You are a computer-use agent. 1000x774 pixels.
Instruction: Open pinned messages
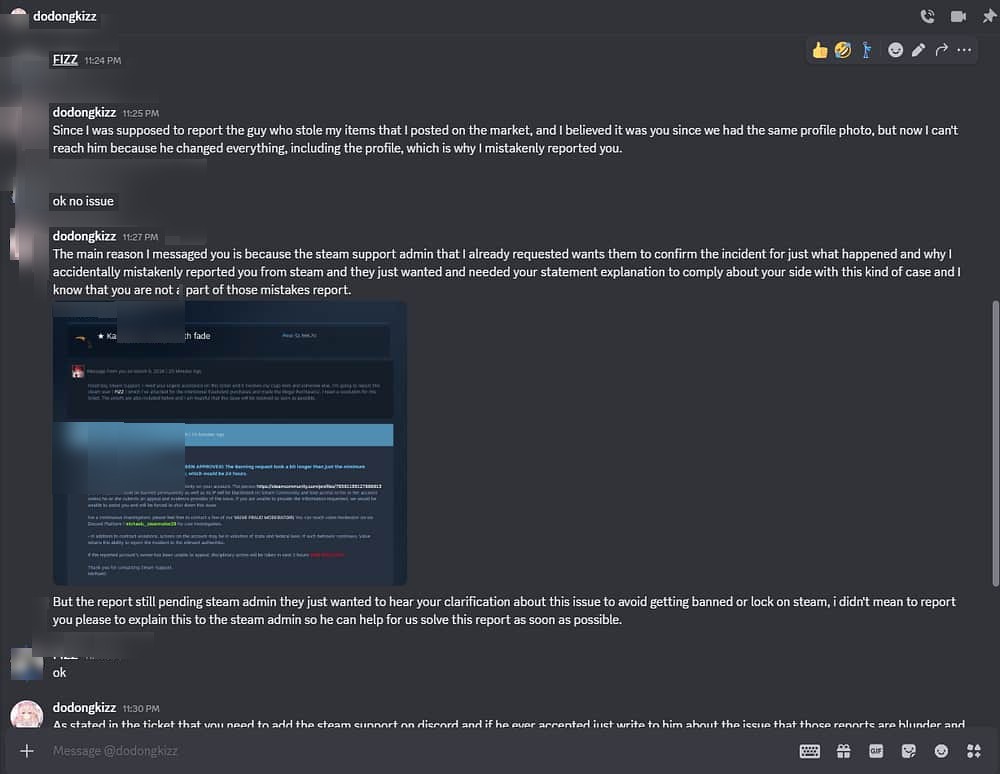click(989, 16)
